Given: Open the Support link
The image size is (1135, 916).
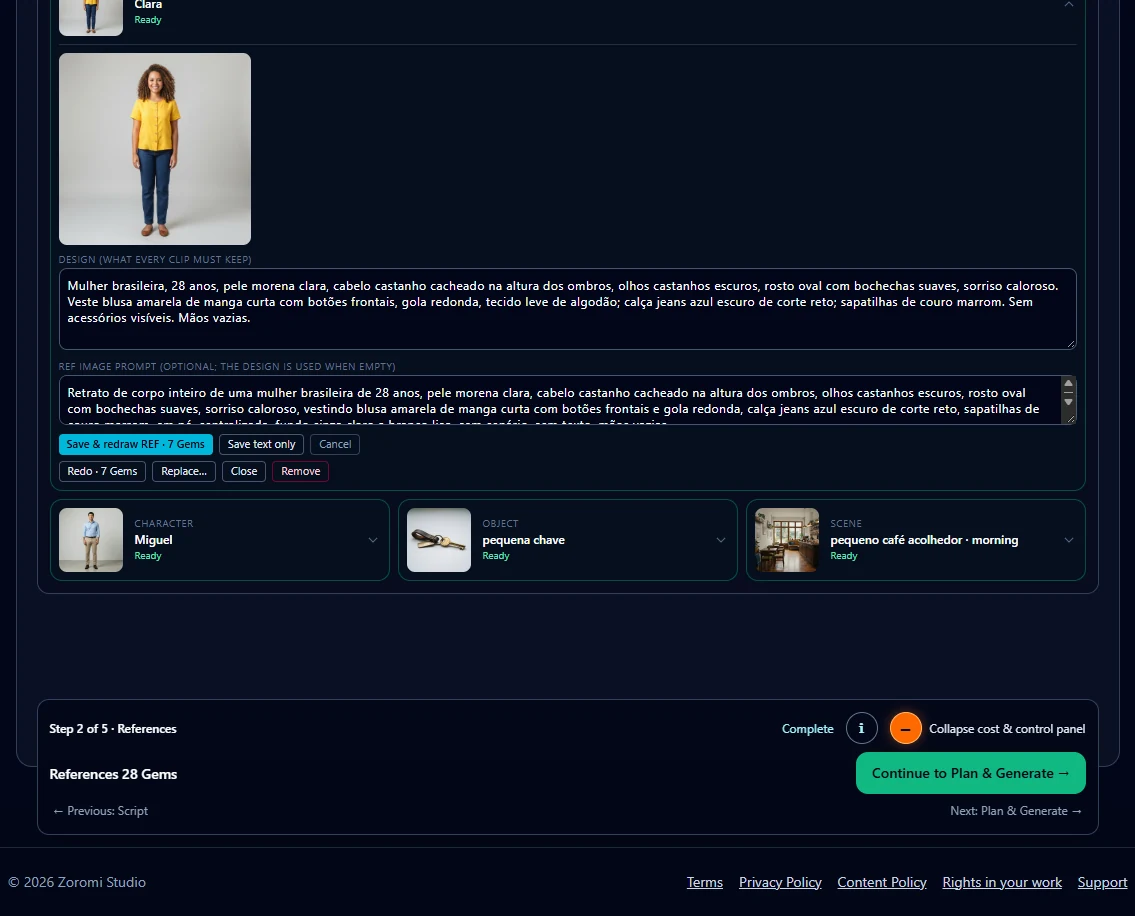Looking at the screenshot, I should [1102, 883].
